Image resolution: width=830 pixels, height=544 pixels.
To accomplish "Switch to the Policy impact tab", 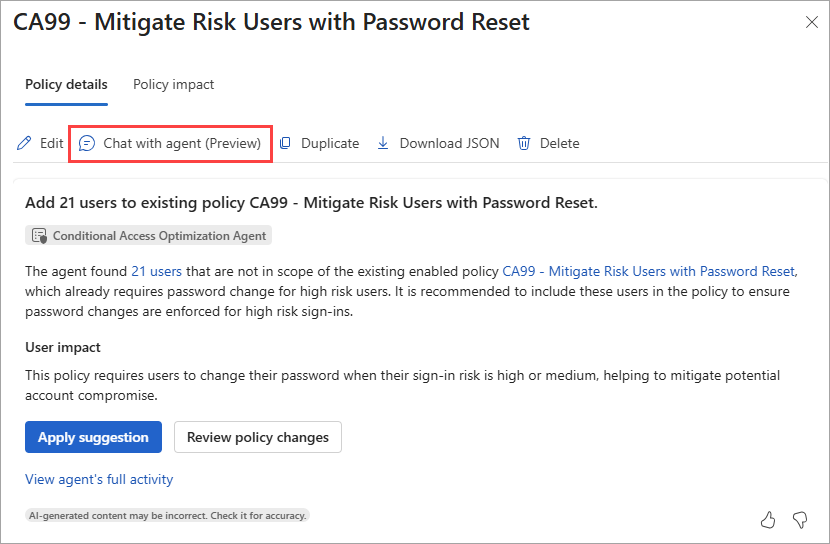I will point(173,84).
